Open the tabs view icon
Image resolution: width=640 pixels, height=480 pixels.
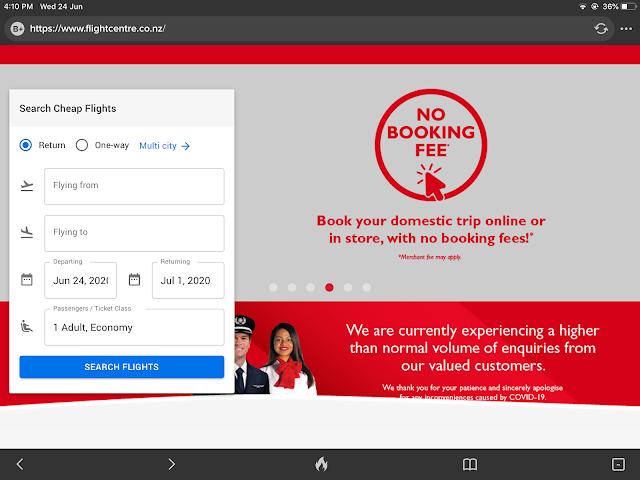coord(618,464)
